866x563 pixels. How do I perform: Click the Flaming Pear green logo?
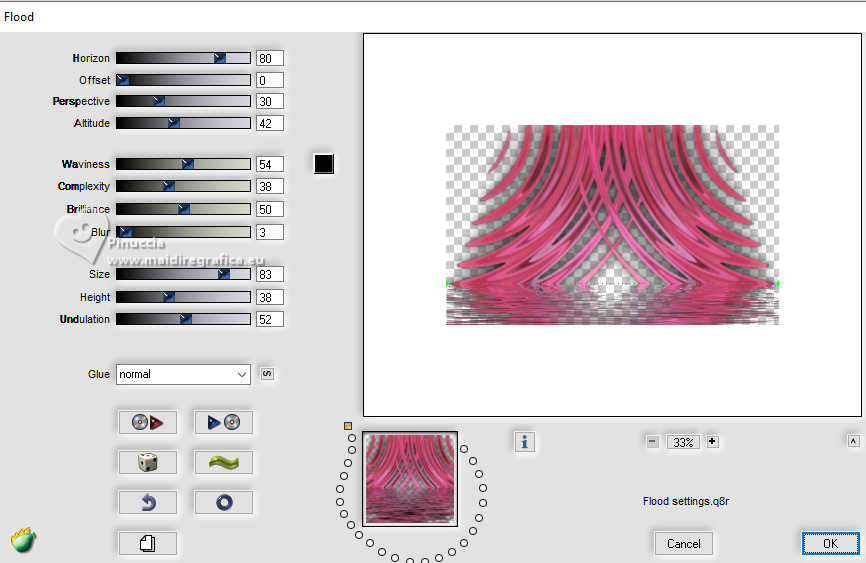(x=23, y=540)
